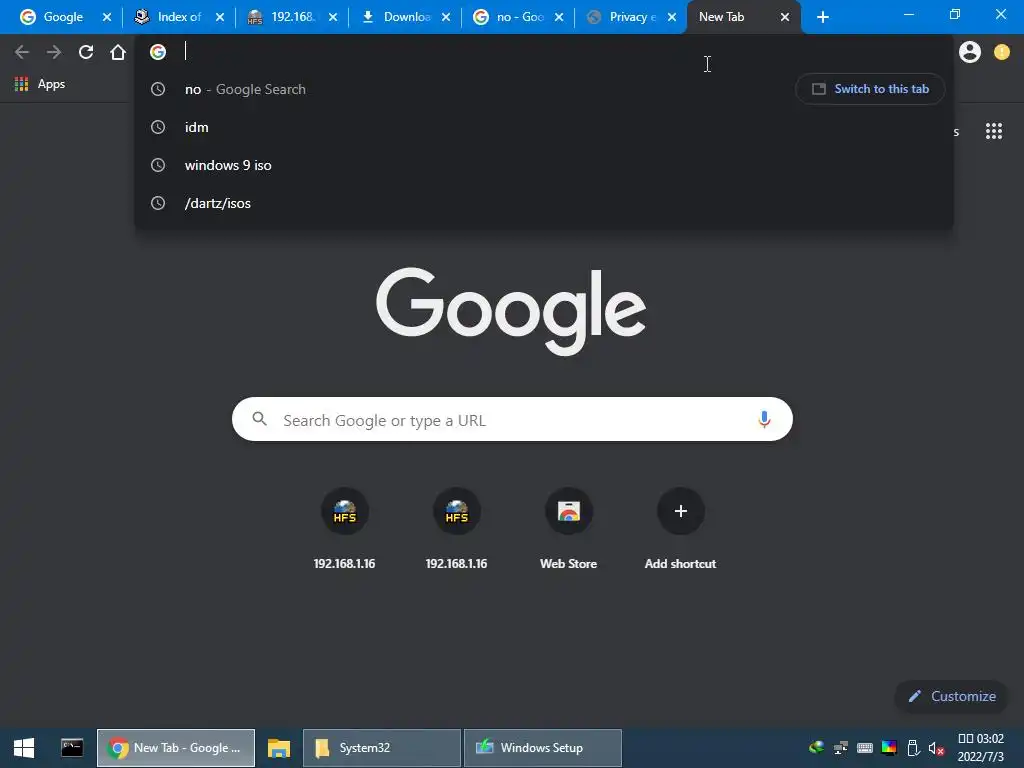Open the touch keyboard tray icon
The image size is (1024, 768).
865,748
